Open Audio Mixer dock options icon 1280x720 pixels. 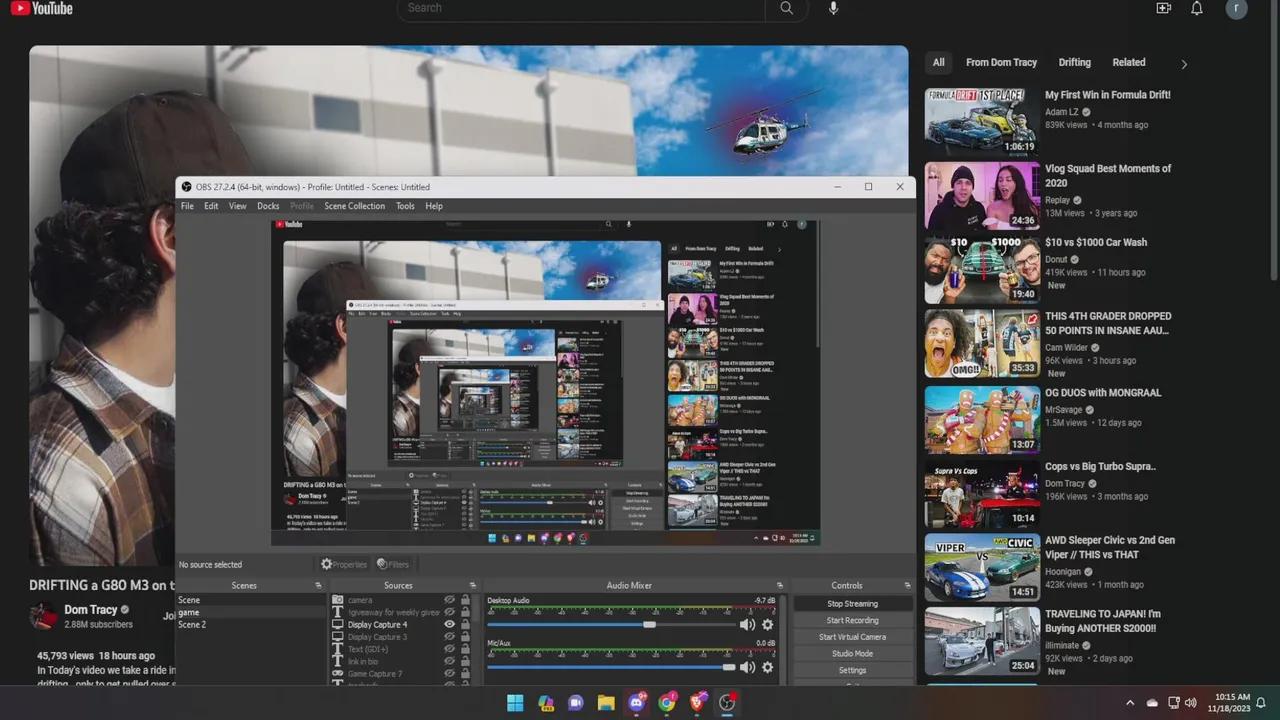coord(780,586)
